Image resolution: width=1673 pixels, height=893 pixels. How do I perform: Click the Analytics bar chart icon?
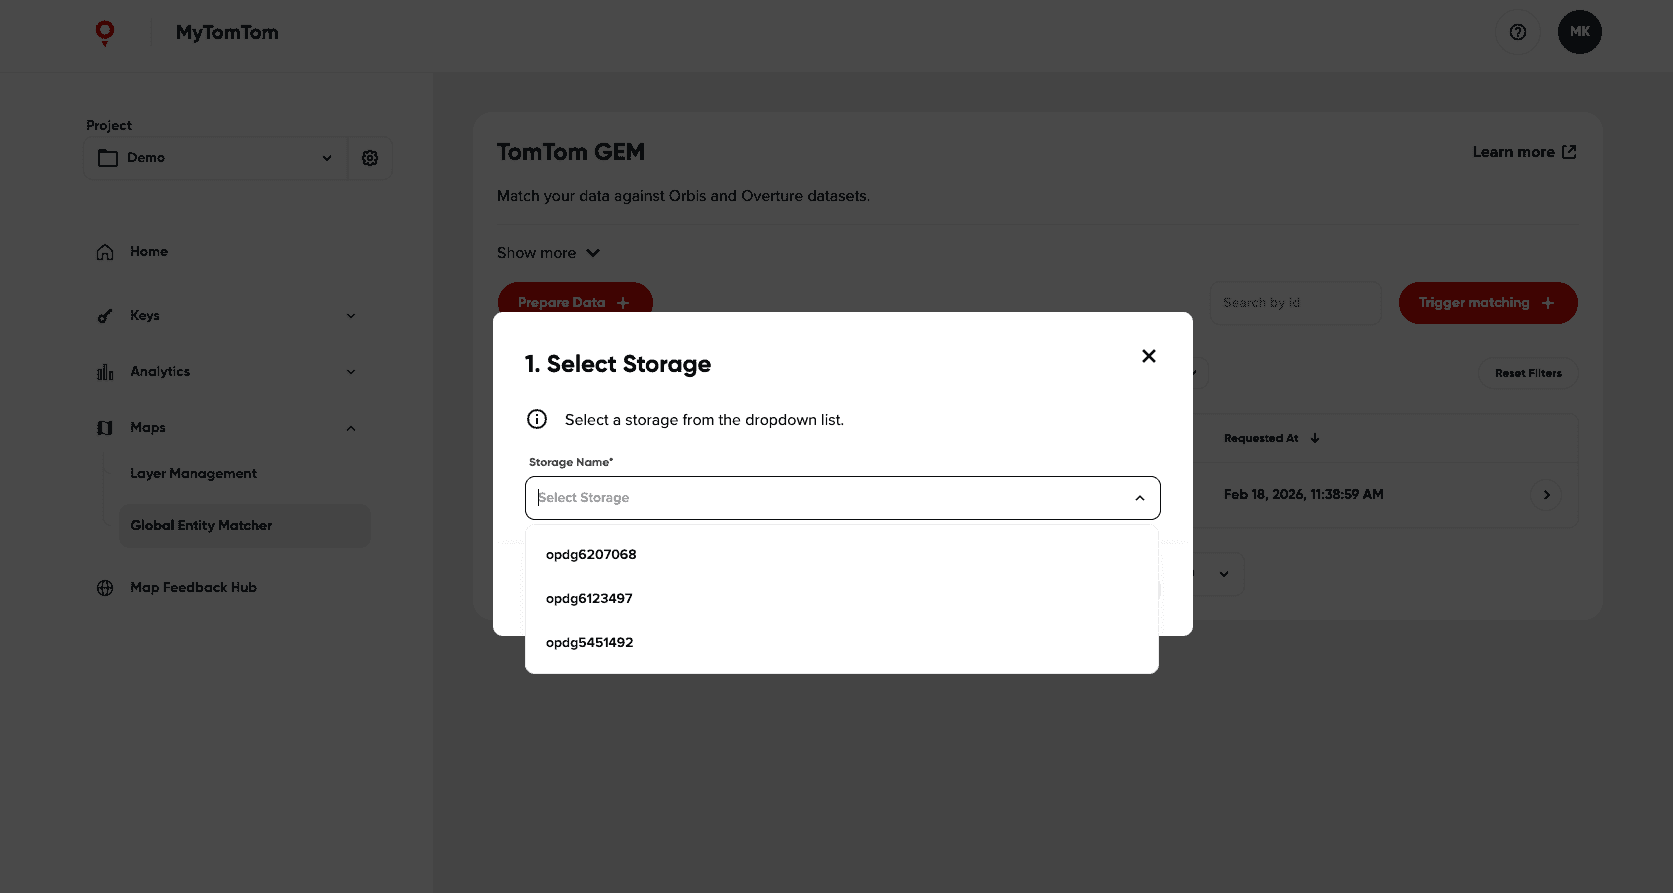tap(105, 372)
